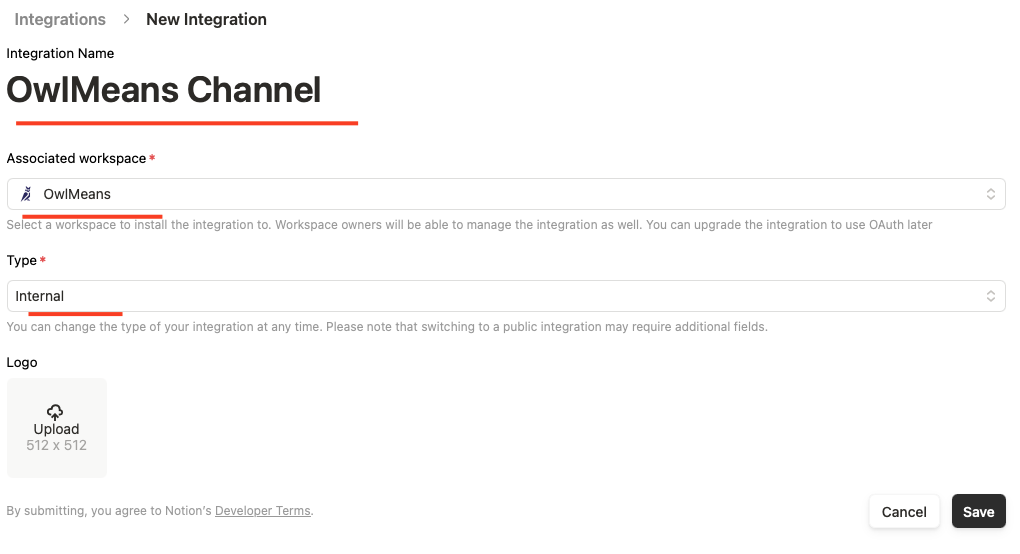
Task: Toggle the Associated workspace up-down chevron arrows
Action: (x=990, y=194)
